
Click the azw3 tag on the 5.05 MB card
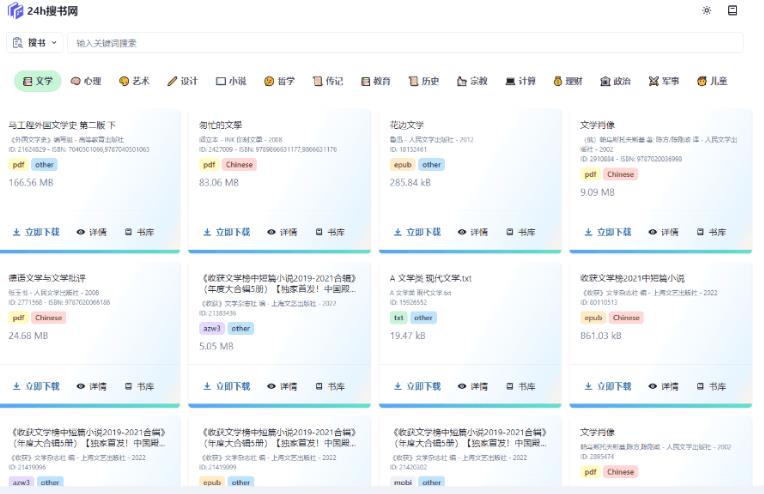pyautogui.click(x=212, y=328)
